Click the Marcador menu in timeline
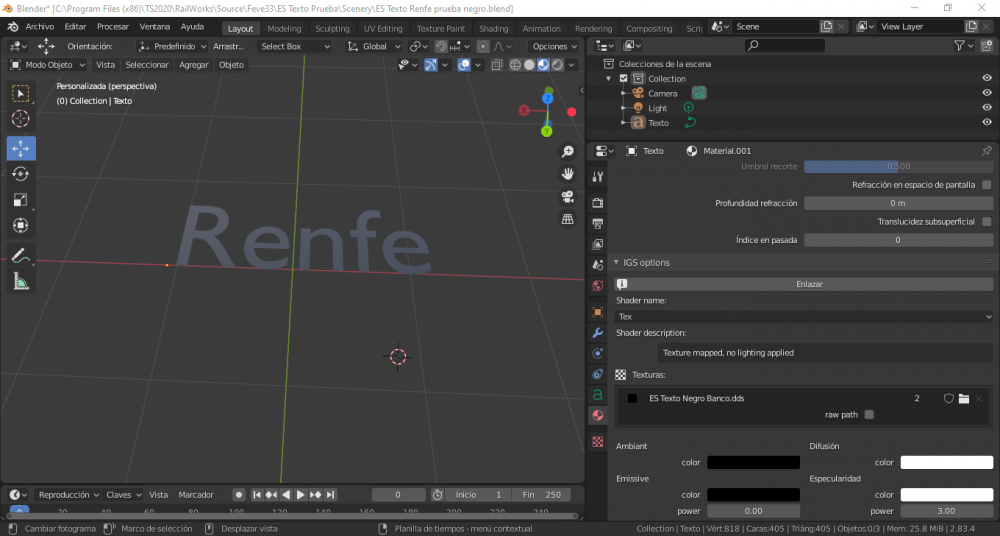The width and height of the screenshot is (1000, 536). pyautogui.click(x=196, y=495)
